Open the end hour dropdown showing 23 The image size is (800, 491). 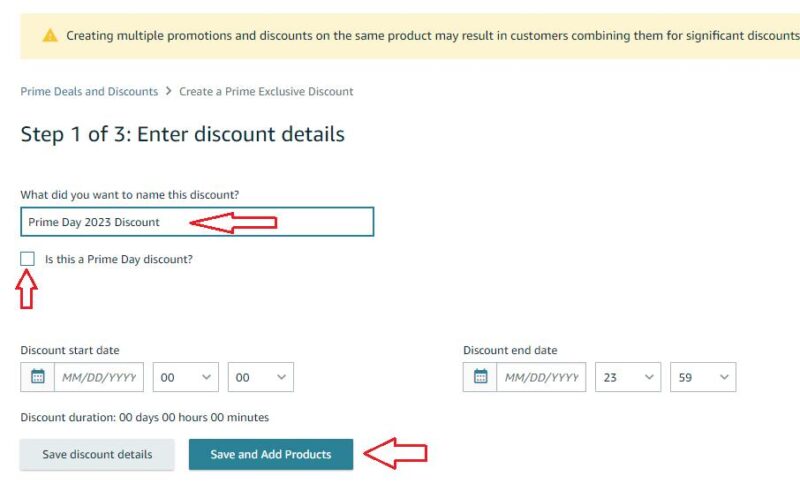click(x=628, y=377)
